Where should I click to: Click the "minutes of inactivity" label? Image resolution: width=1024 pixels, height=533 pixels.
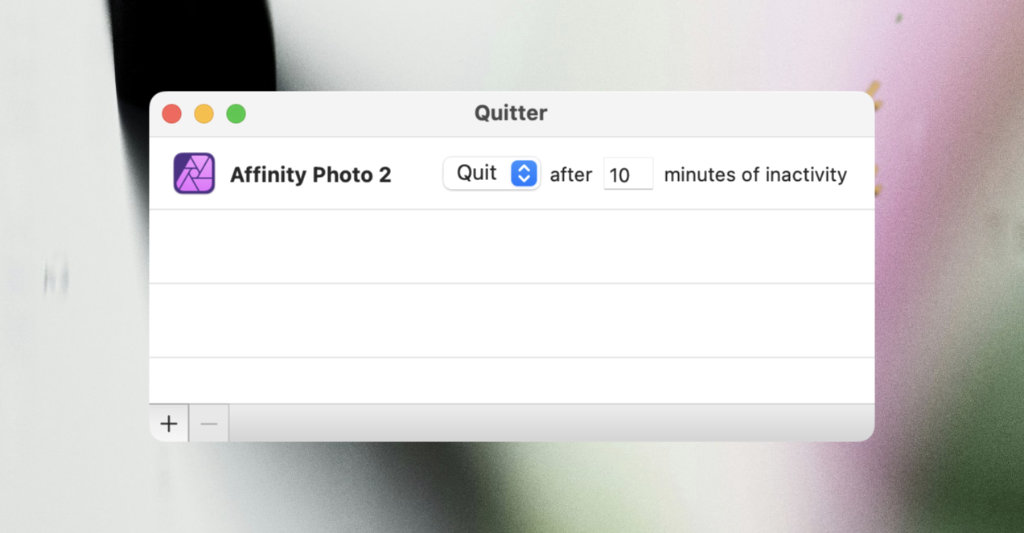[x=755, y=175]
